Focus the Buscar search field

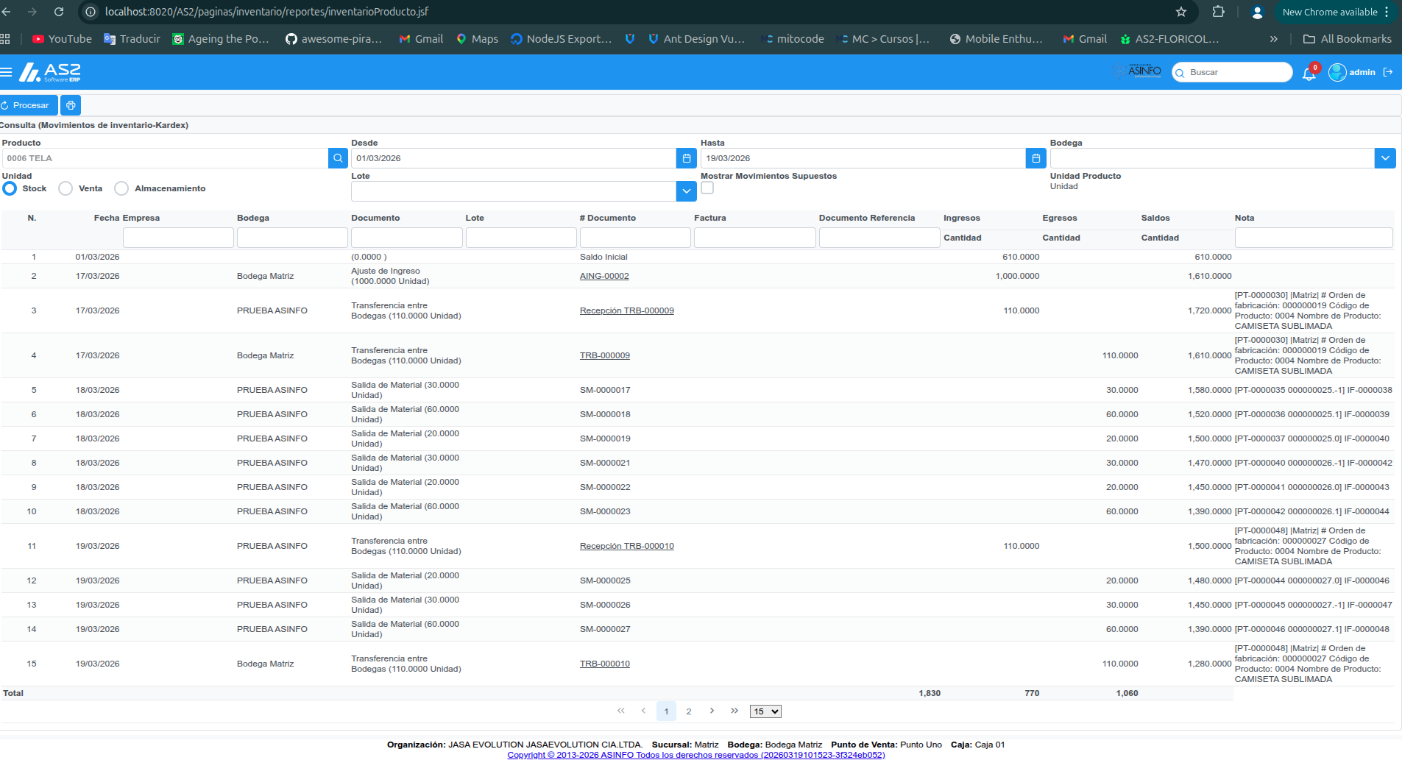[1232, 72]
